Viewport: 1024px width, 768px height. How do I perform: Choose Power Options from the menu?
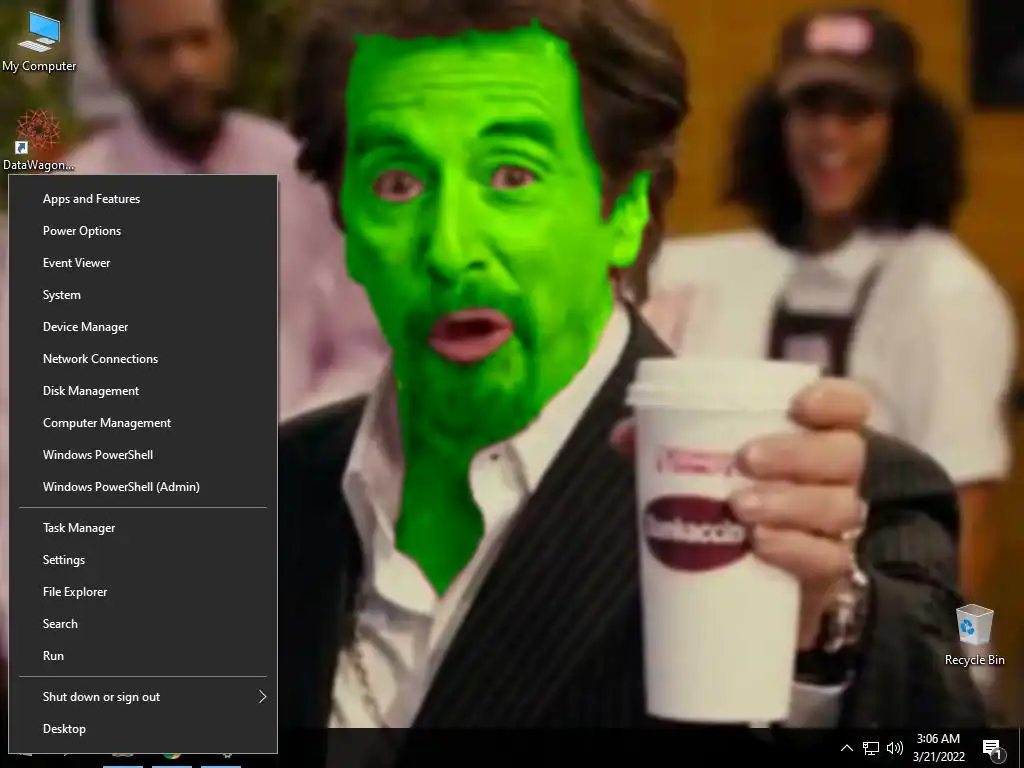[x=143, y=231]
